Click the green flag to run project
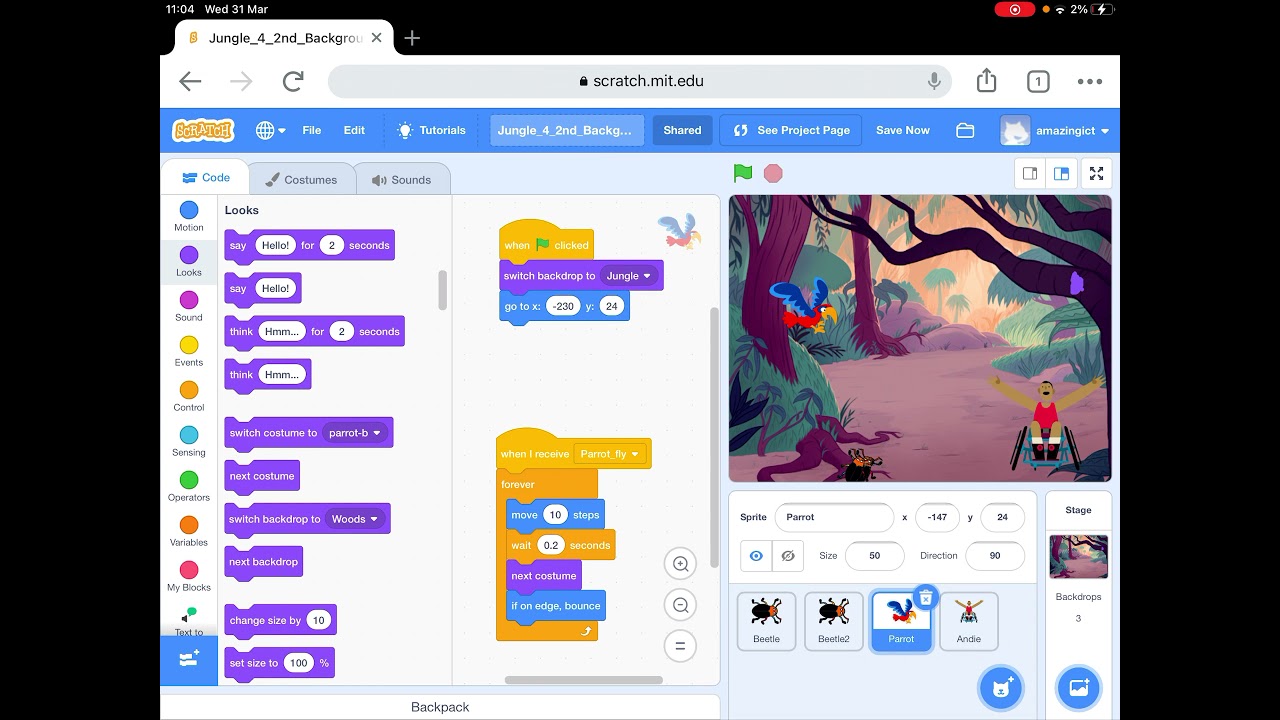The image size is (1280, 720). pyautogui.click(x=743, y=173)
